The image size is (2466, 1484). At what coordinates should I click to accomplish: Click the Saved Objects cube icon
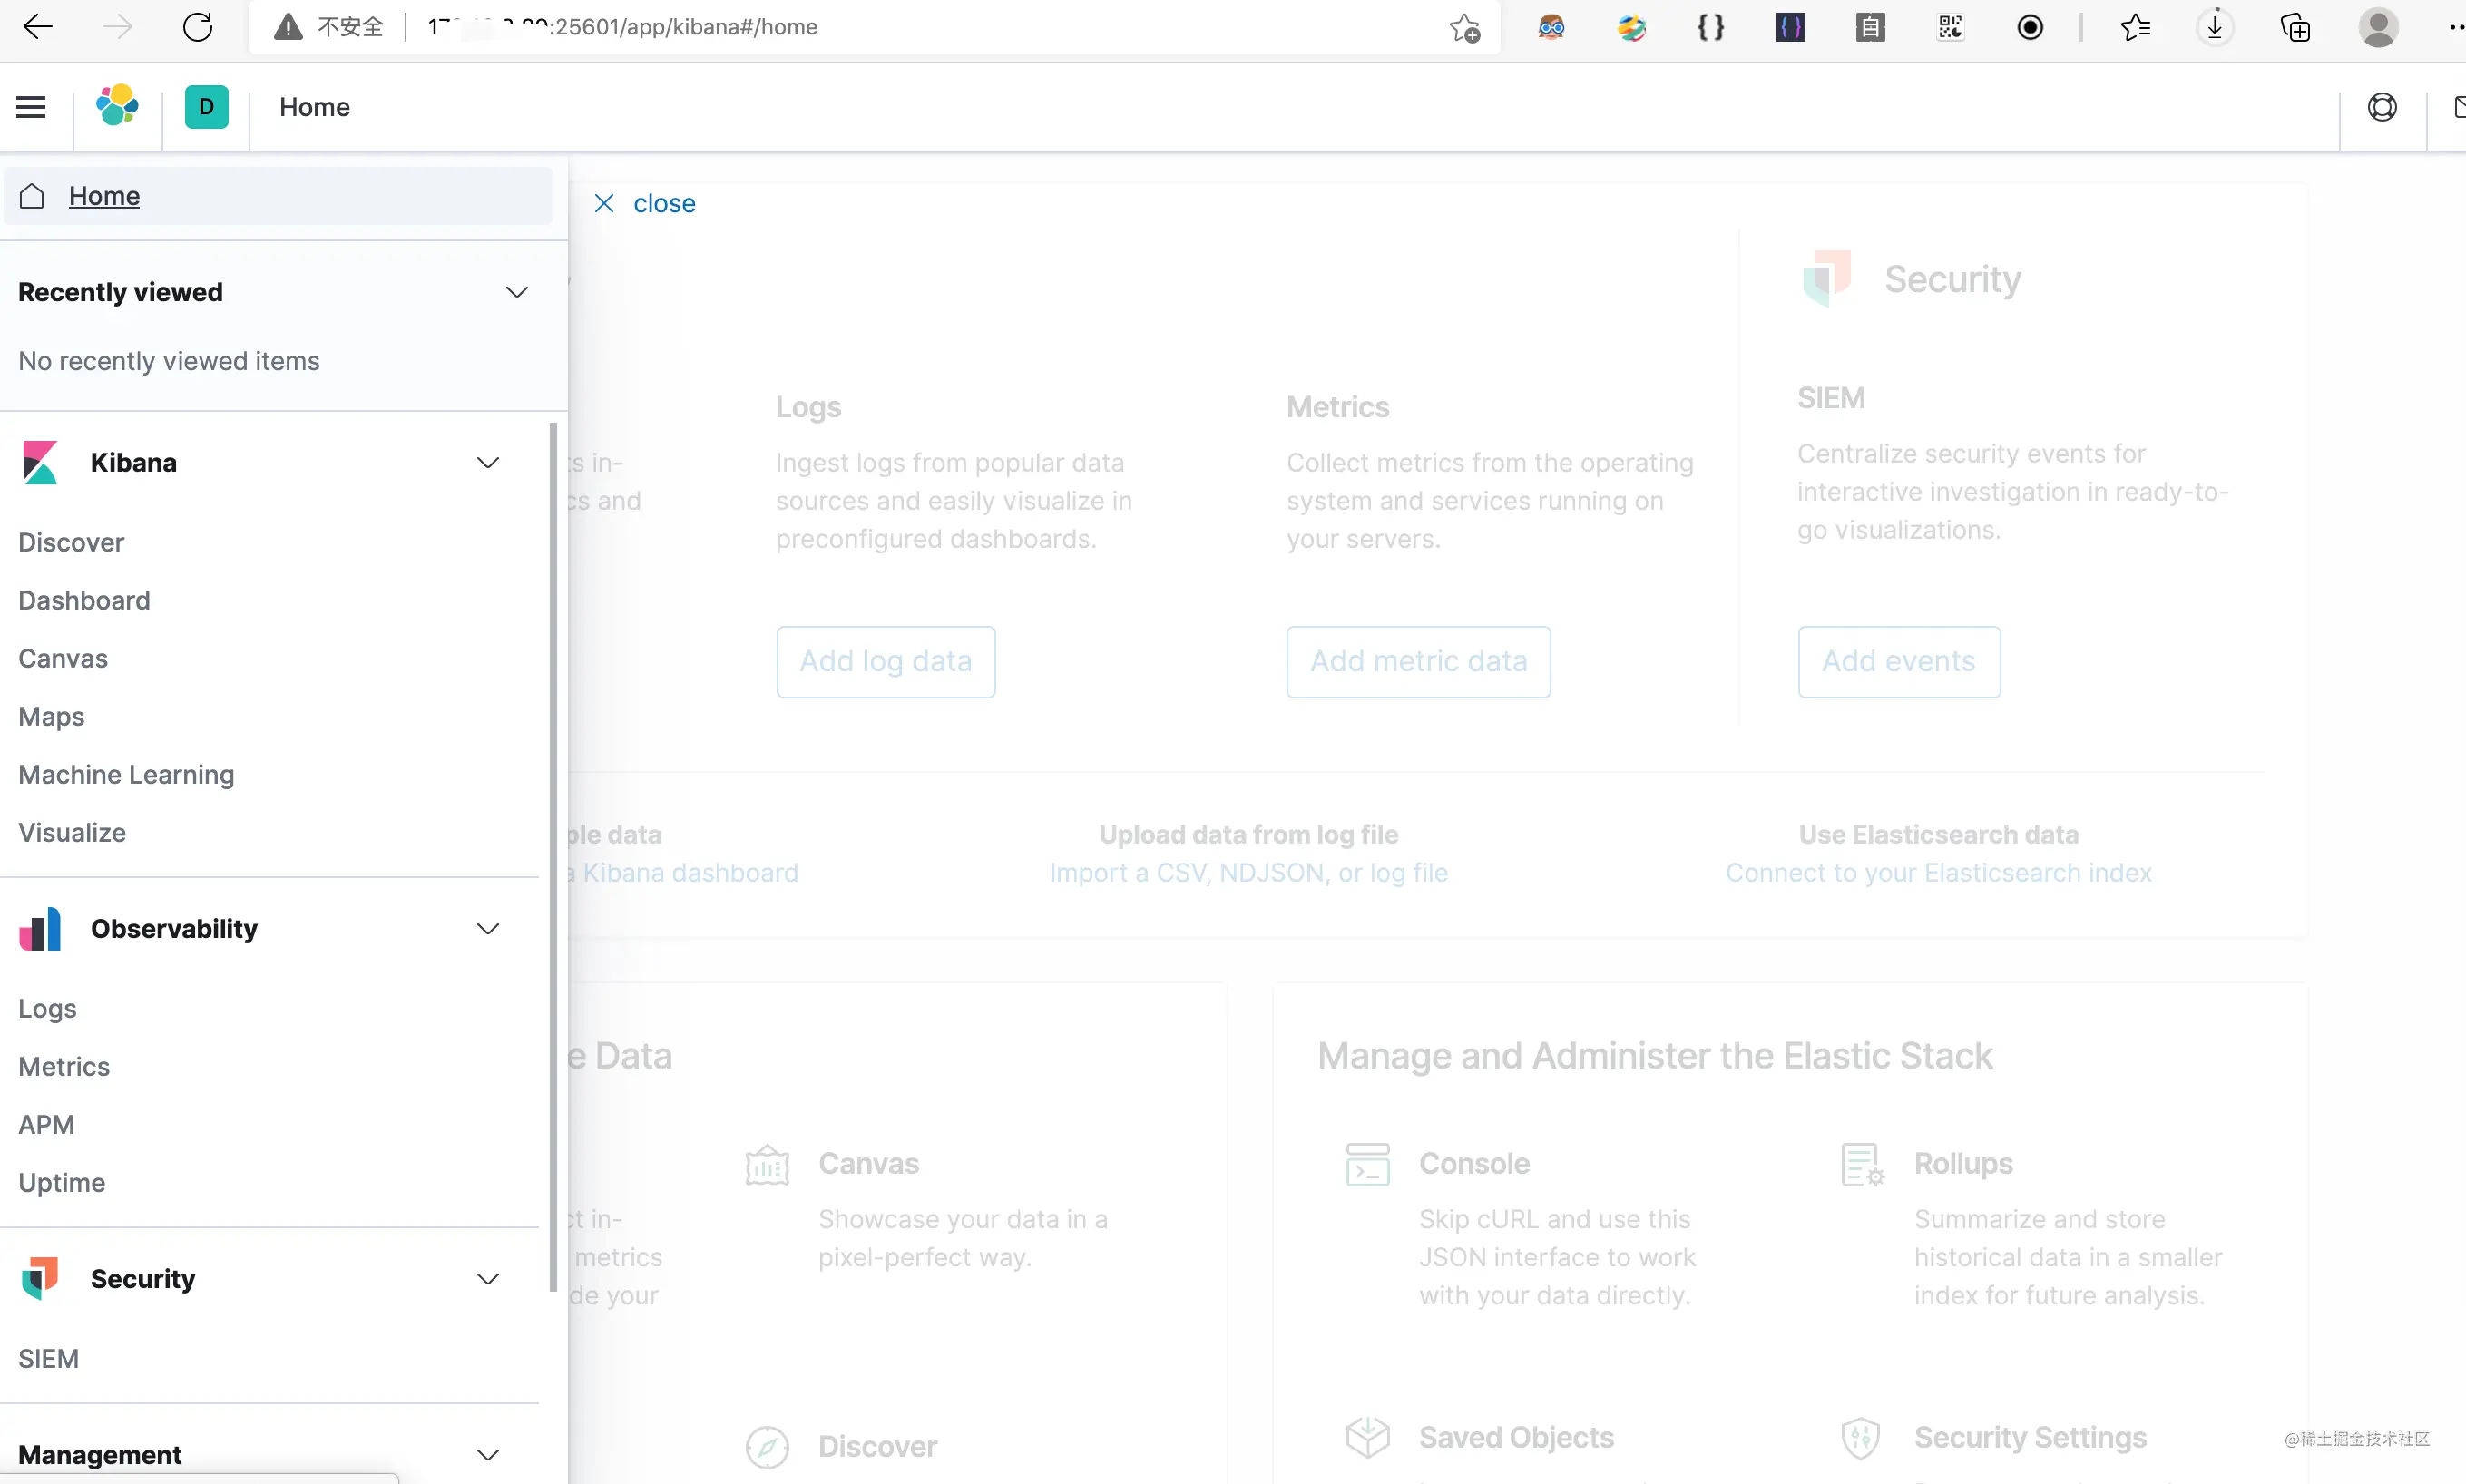(x=1367, y=1437)
